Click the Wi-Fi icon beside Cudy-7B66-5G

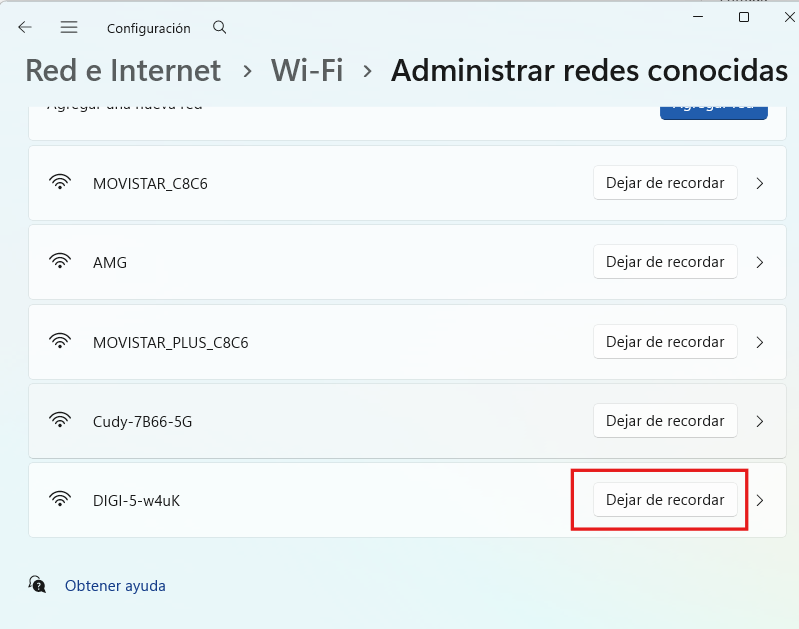[60, 420]
